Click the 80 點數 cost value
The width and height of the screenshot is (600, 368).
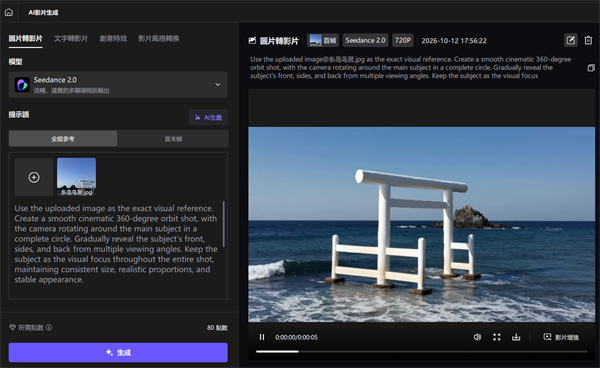[217, 328]
